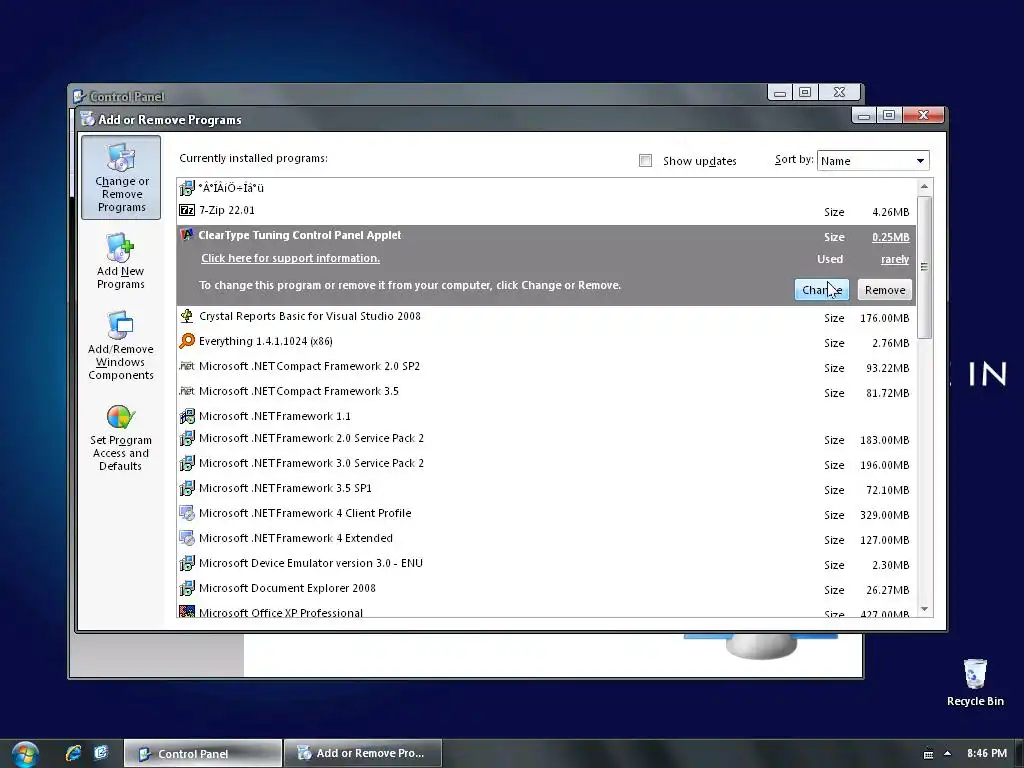Image resolution: width=1024 pixels, height=768 pixels.
Task: Select Crystal Reports Basic for Visual Studio 2008
Action: 546,317
